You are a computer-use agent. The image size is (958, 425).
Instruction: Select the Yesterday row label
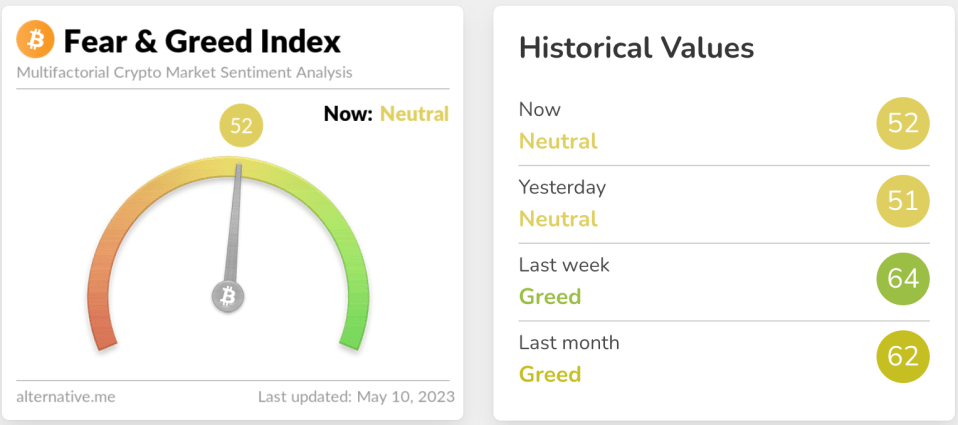coord(562,187)
